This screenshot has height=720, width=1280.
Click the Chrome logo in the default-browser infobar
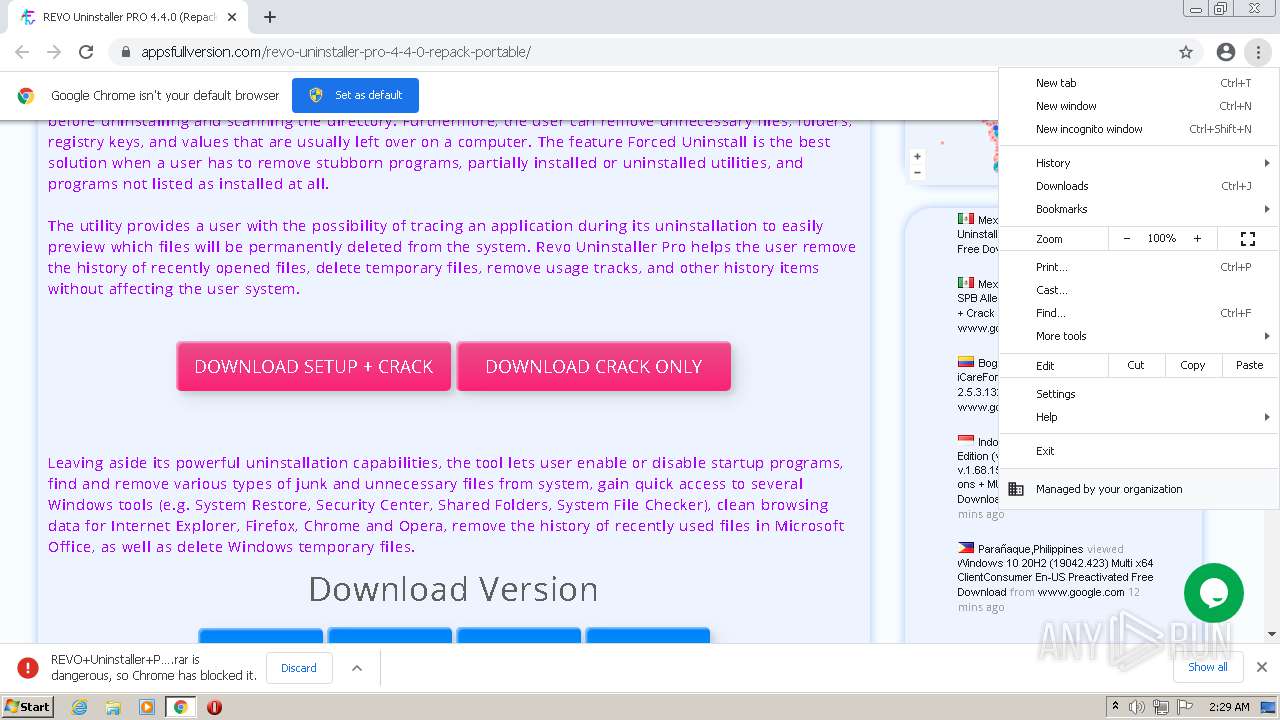26,96
